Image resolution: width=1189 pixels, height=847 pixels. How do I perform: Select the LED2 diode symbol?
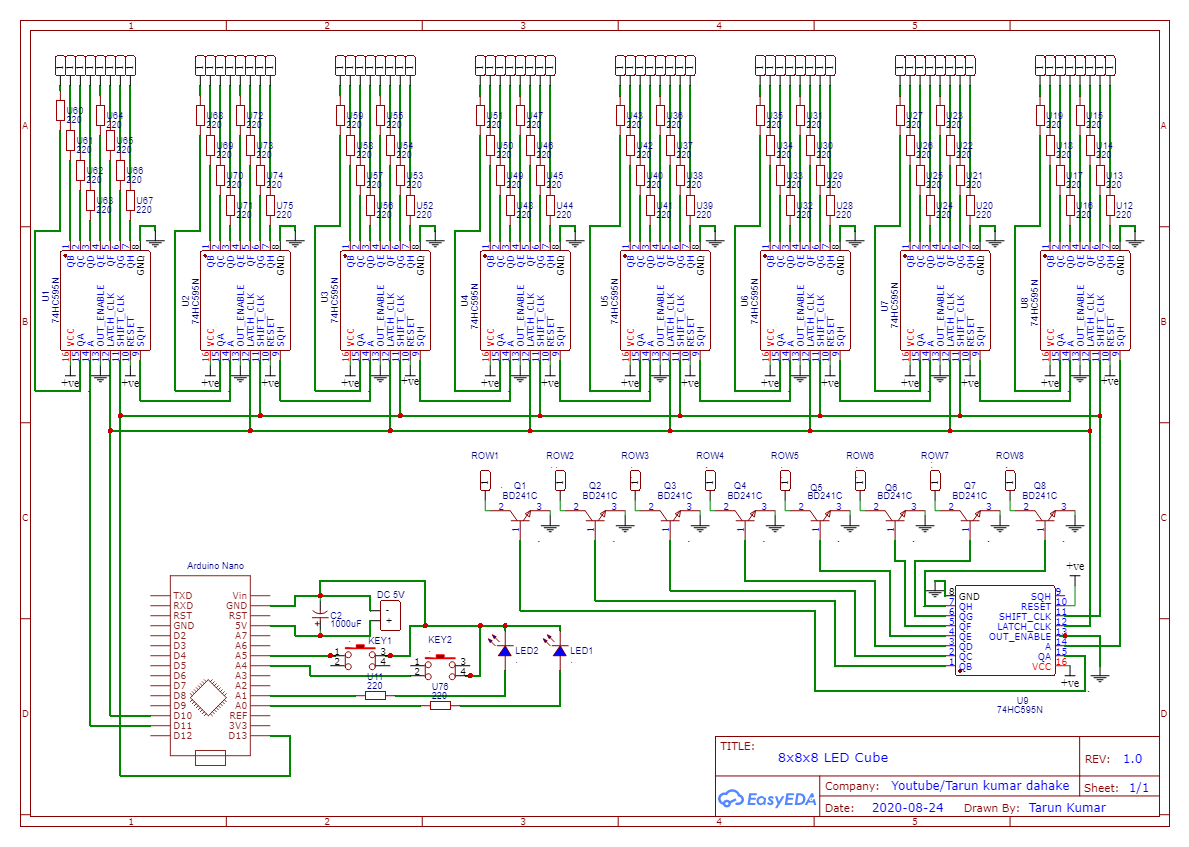tap(504, 651)
